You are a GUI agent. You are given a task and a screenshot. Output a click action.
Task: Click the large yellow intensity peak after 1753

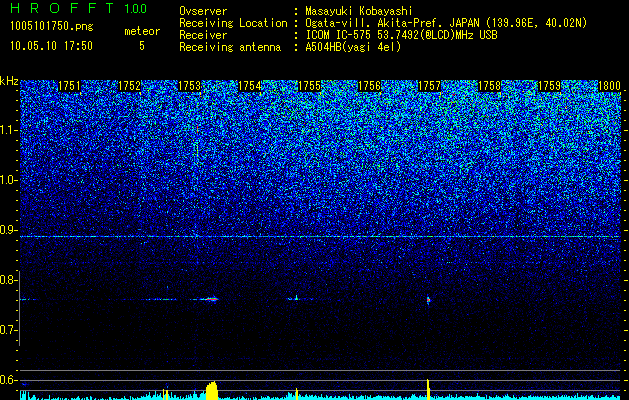pos(212,390)
